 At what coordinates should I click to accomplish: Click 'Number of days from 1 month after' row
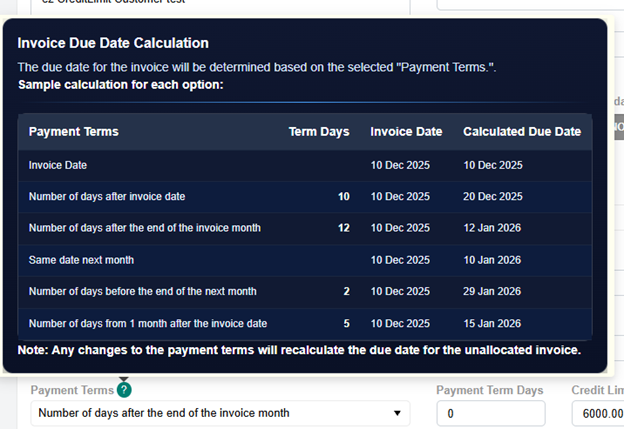(147, 324)
